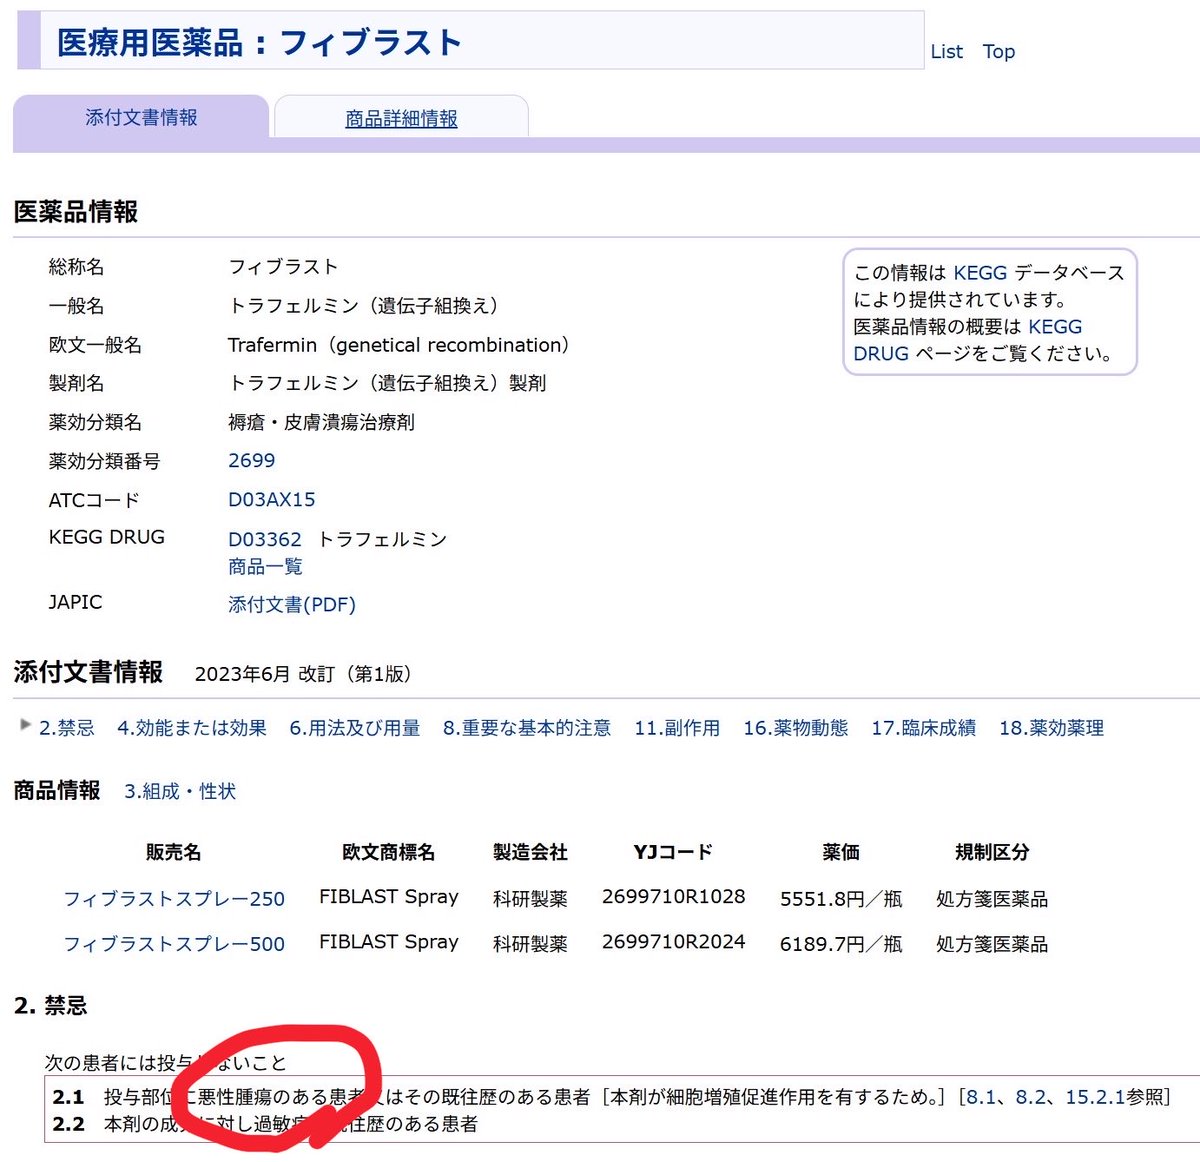This screenshot has width=1200, height=1162.
Task: Click the 販売名 column header
Action: pos(173,852)
